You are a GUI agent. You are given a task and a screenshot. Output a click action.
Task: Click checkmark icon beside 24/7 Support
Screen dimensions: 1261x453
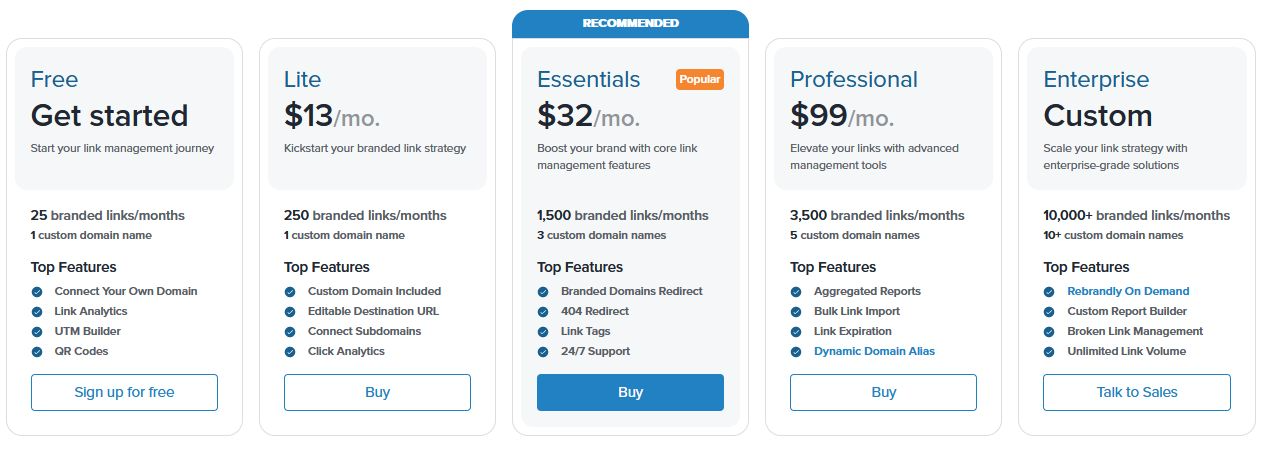pos(543,352)
